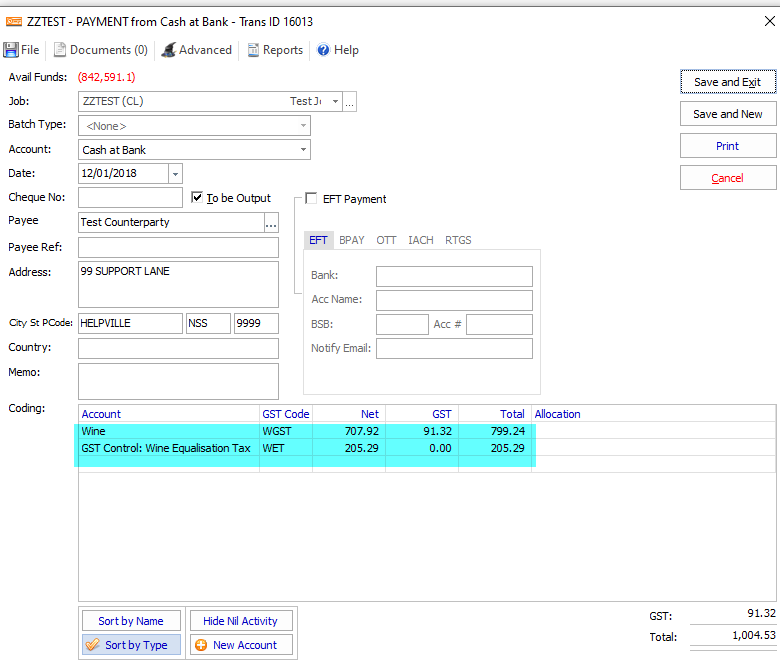Open the Account dropdown list
Screen dimensions: 780x660
pos(303,150)
